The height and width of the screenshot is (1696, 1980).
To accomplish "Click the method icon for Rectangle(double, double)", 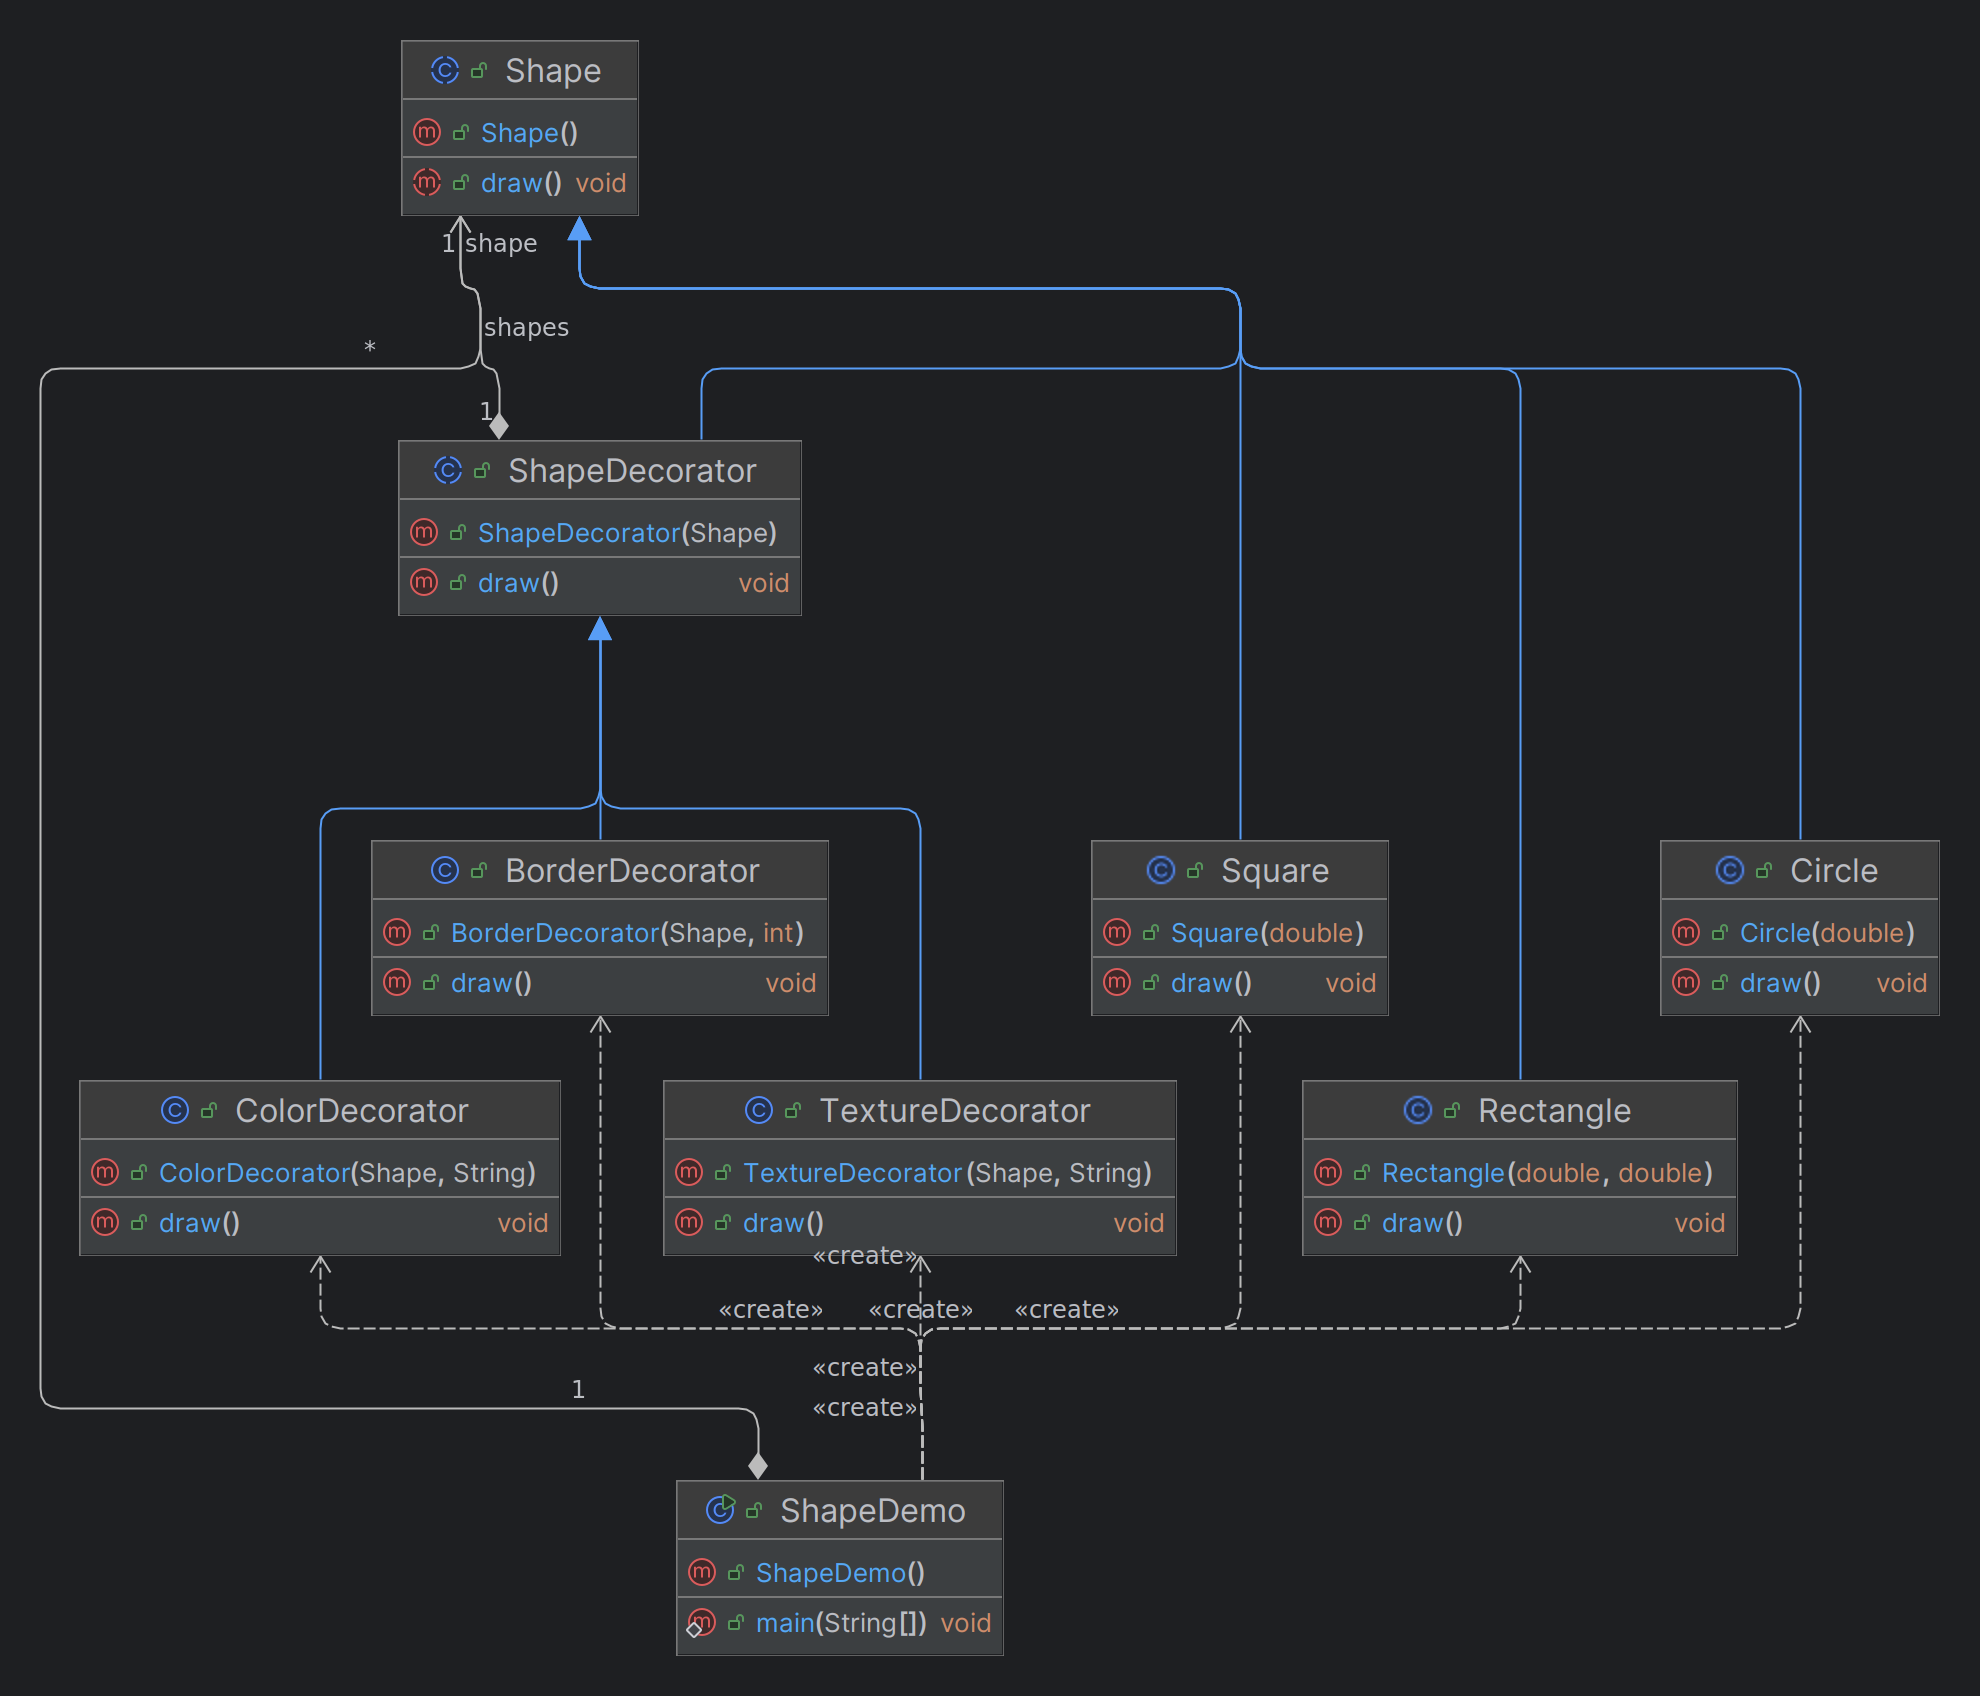I will [x=1327, y=1172].
